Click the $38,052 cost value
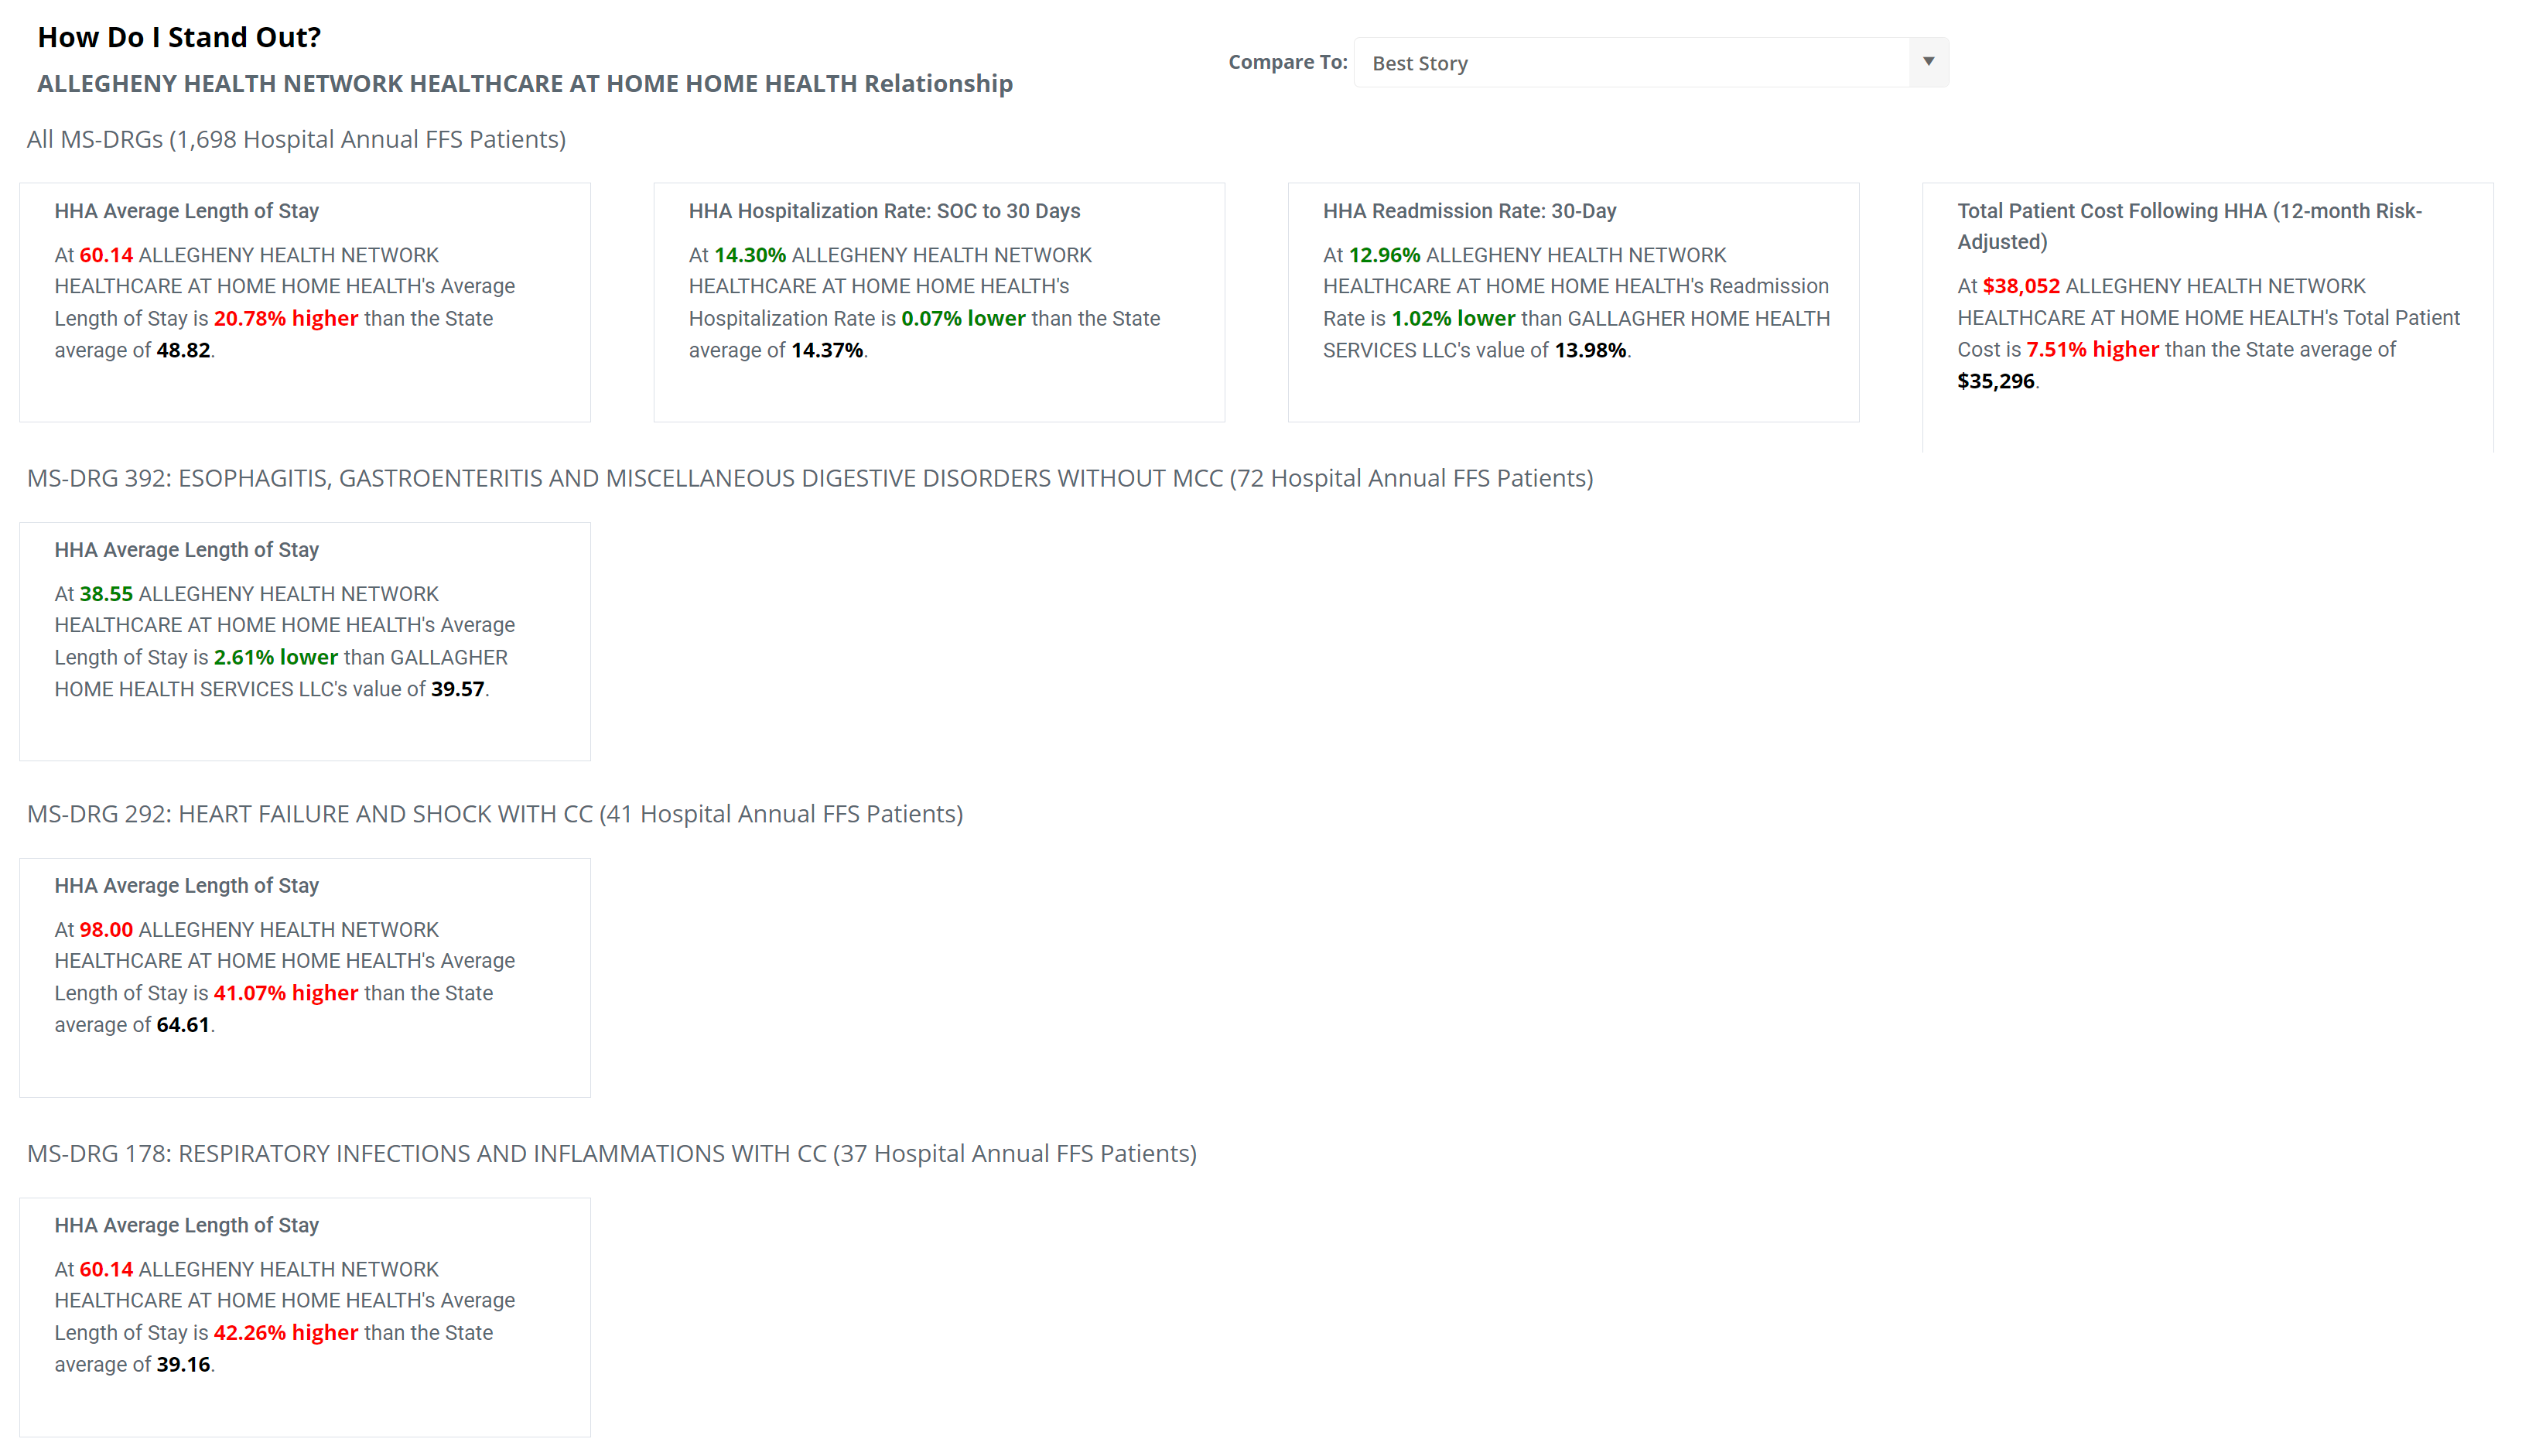This screenshot has height=1456, width=2522. [x=2021, y=286]
